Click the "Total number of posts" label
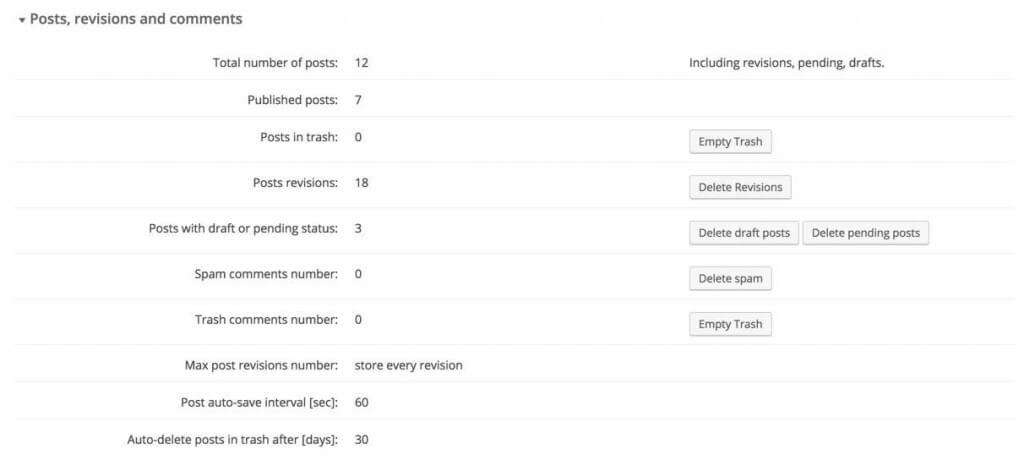This screenshot has width=1024, height=466. tap(275, 63)
